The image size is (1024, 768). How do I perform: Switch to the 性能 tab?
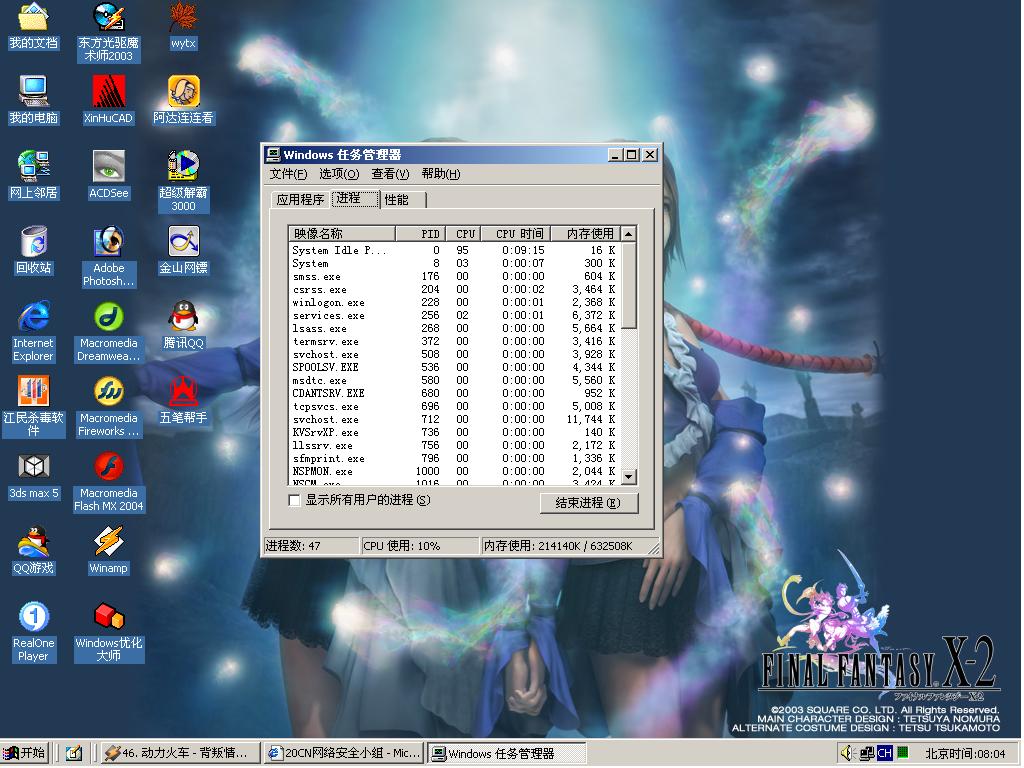coord(403,199)
